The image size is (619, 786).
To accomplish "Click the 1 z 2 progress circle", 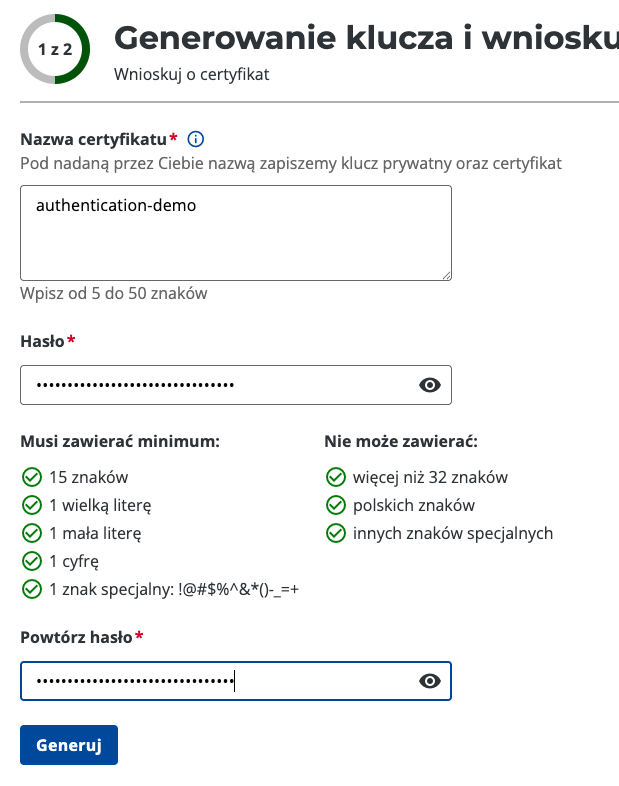I will coord(54,49).
